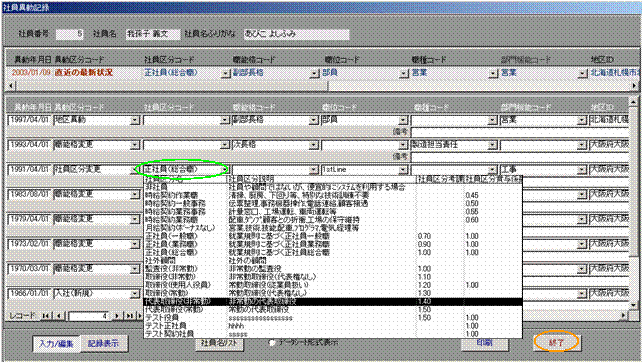Click 備考 field under 1993/04/01 row
The image size is (643, 363).
tap(520, 157)
